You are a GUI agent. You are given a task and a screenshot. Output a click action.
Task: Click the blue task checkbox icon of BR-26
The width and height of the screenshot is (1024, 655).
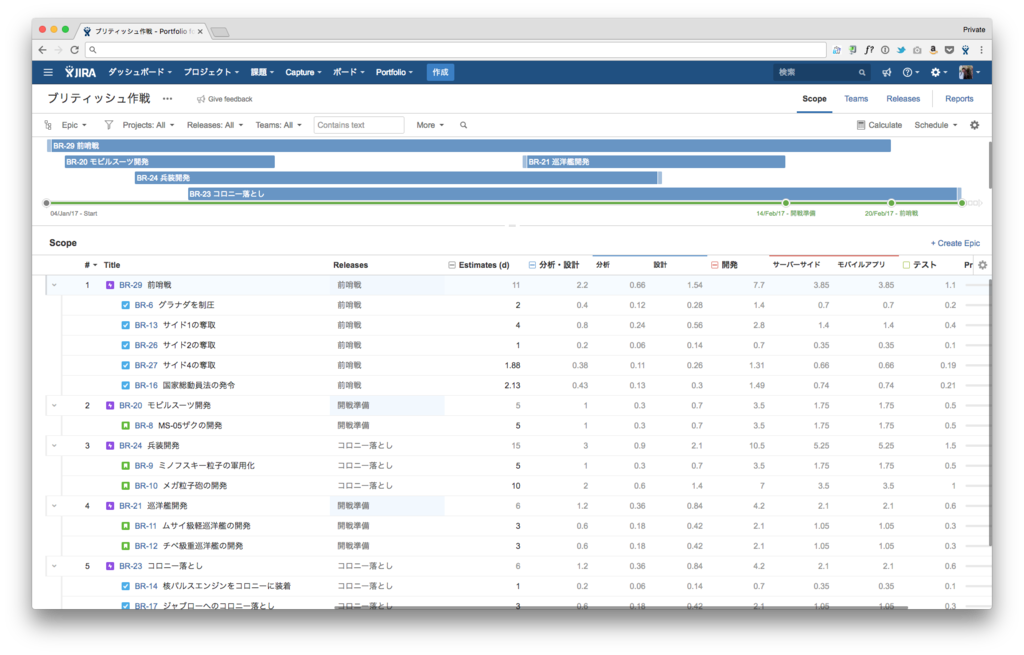tap(125, 345)
